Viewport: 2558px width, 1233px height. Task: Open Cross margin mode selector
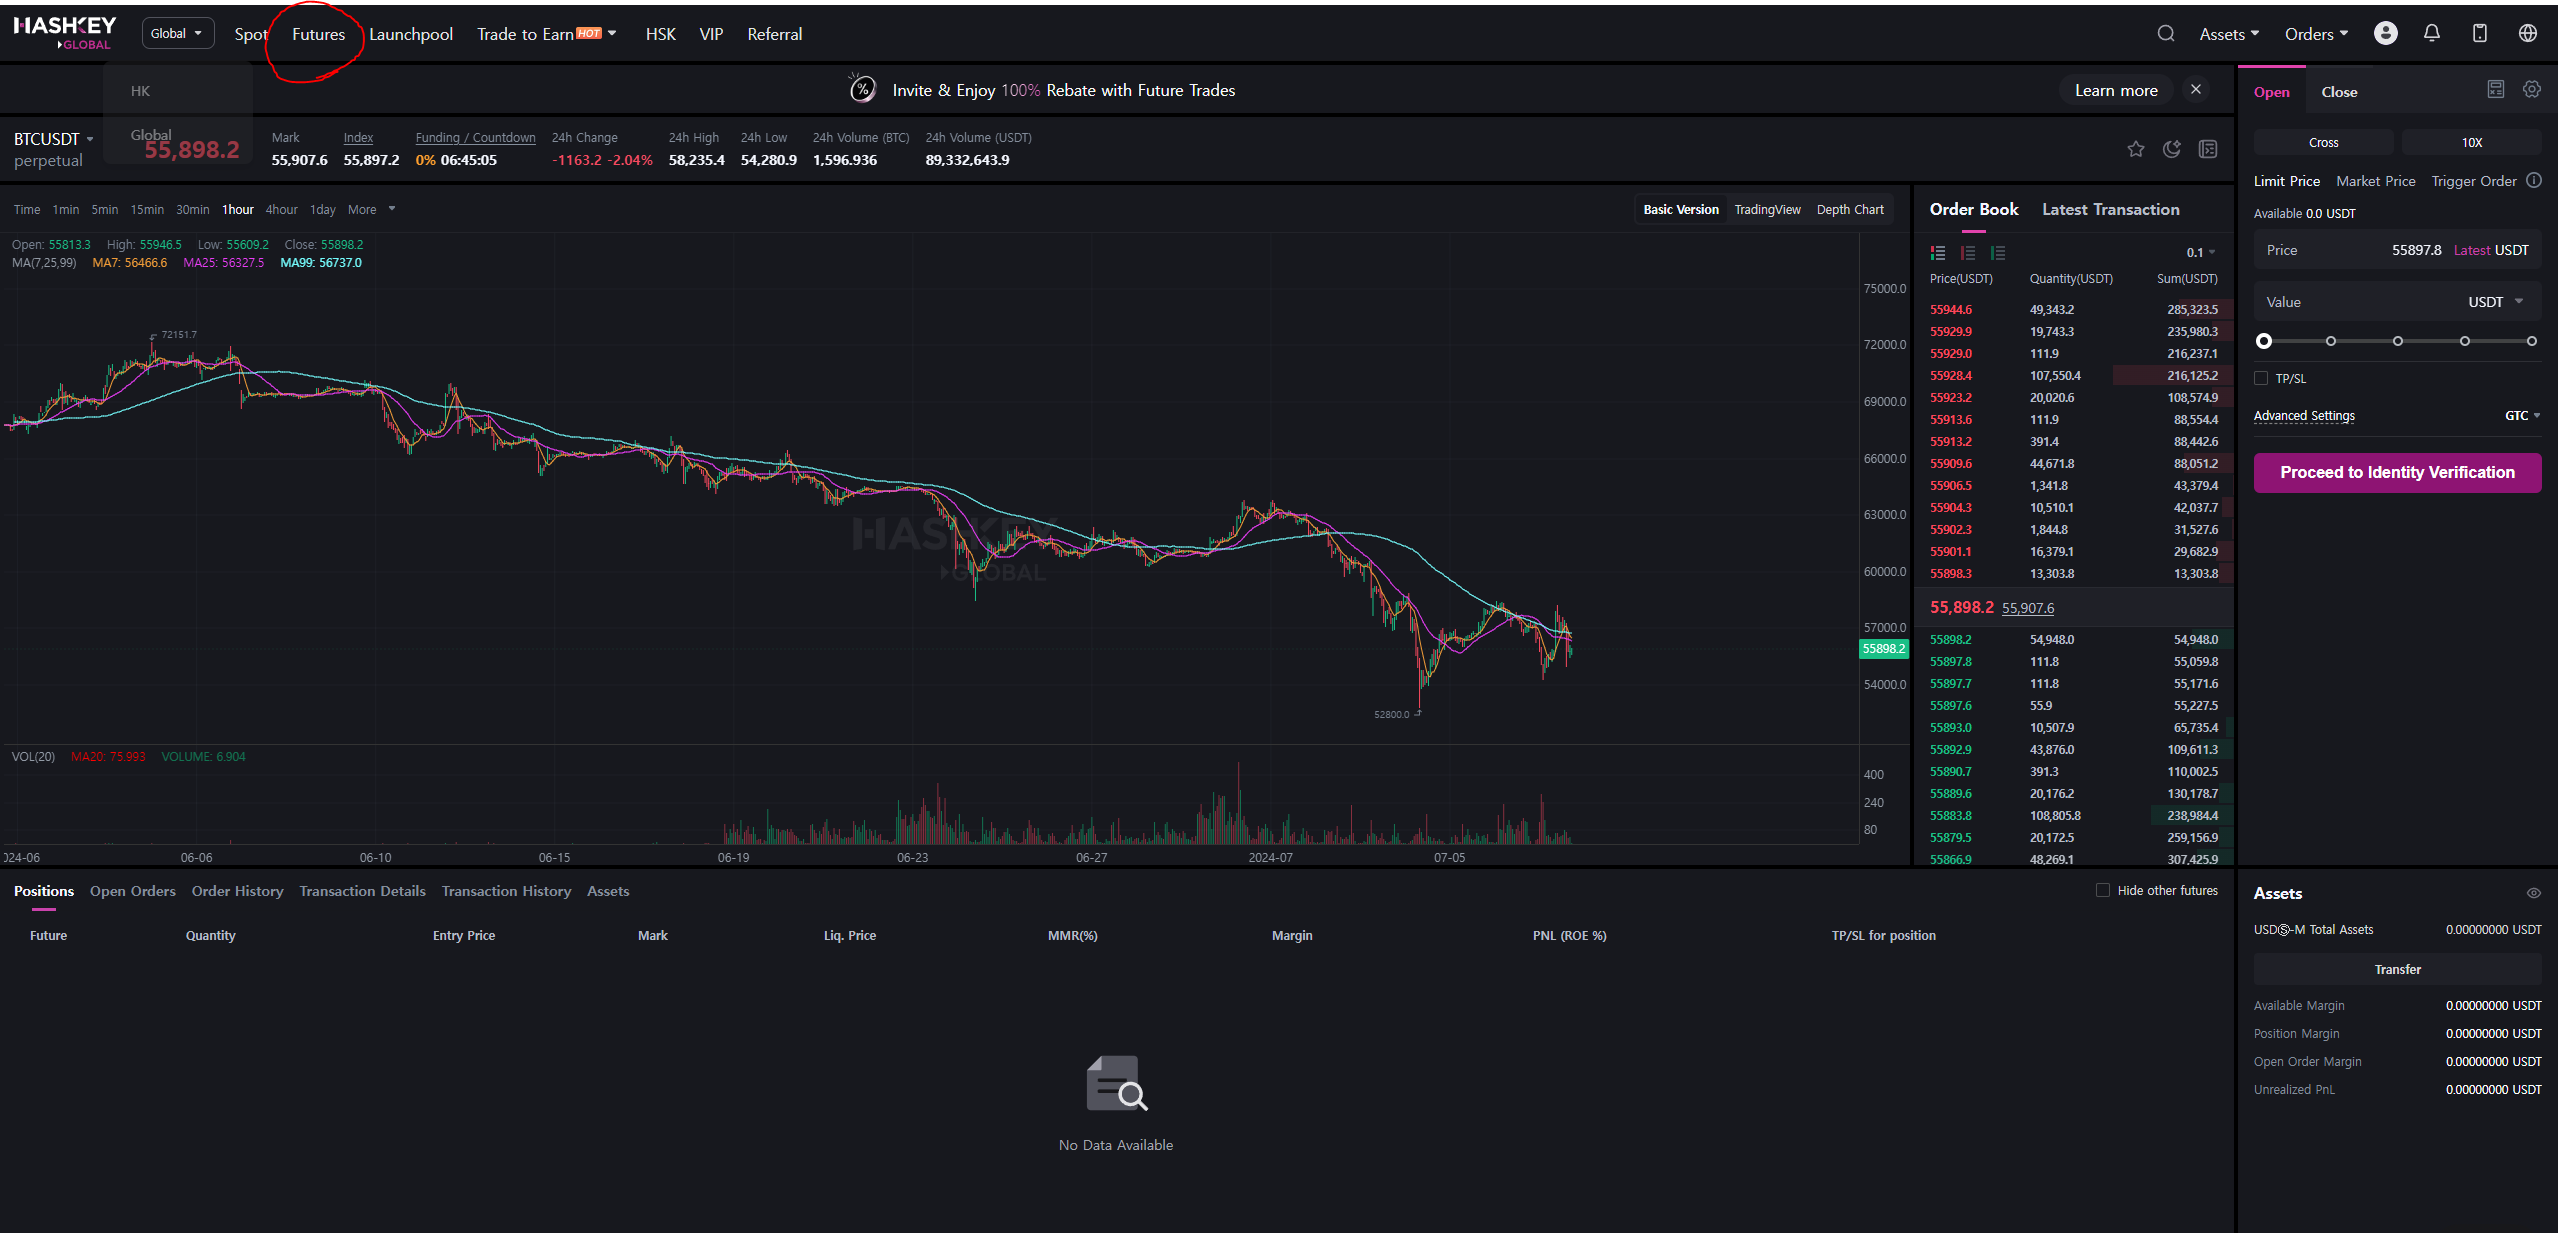(2323, 142)
